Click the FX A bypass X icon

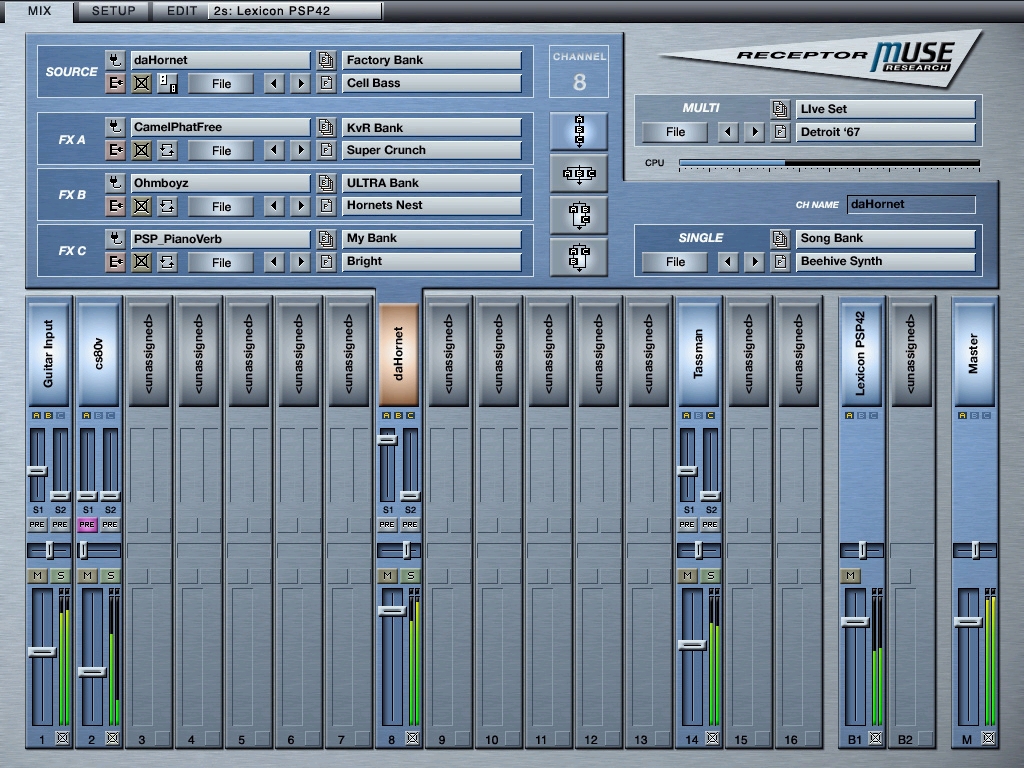[141, 150]
